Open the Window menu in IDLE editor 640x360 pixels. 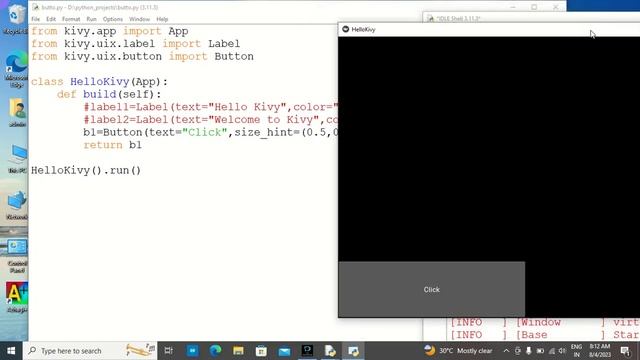coord(139,19)
